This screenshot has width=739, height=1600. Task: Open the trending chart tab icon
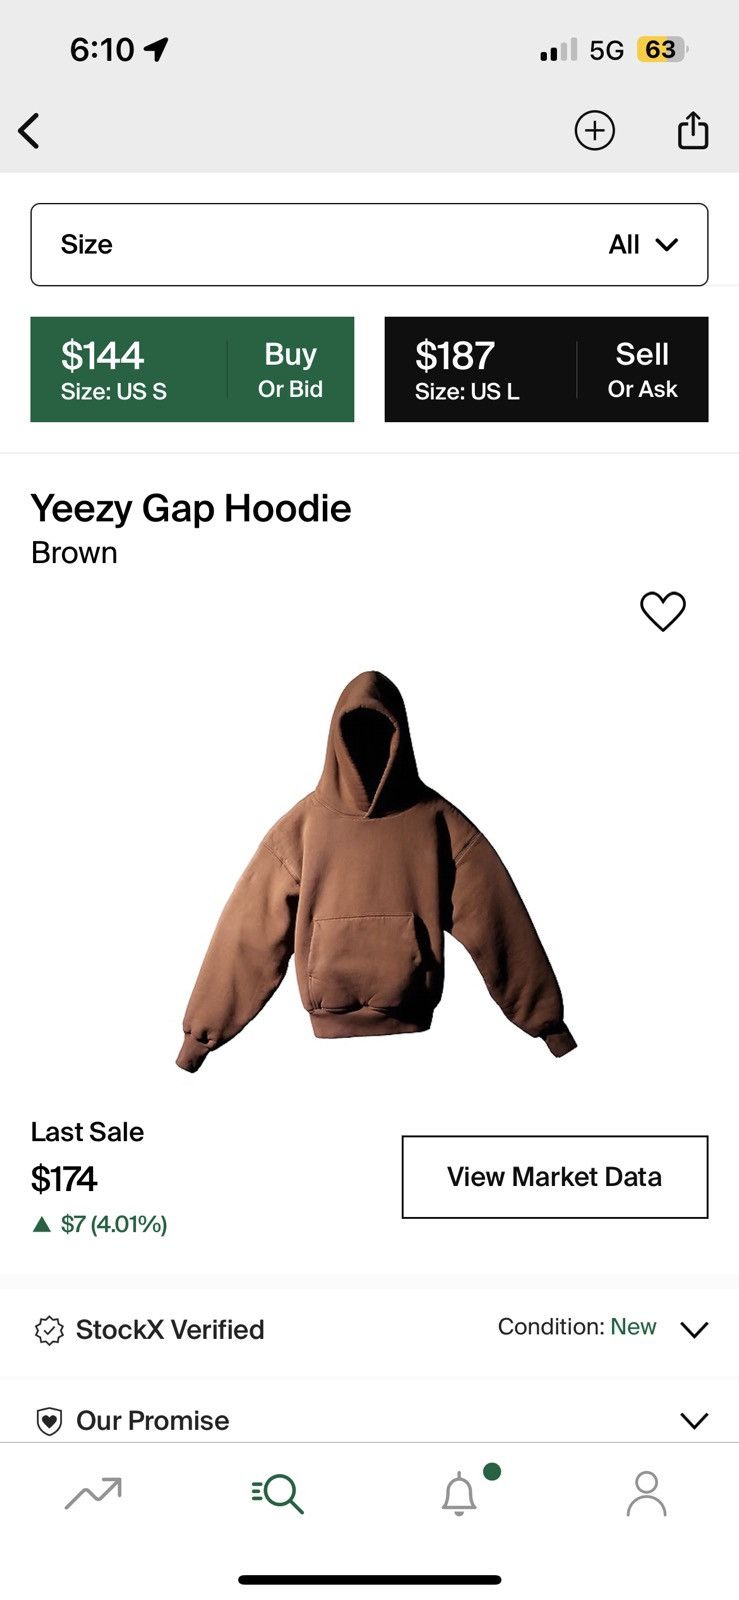[93, 1493]
